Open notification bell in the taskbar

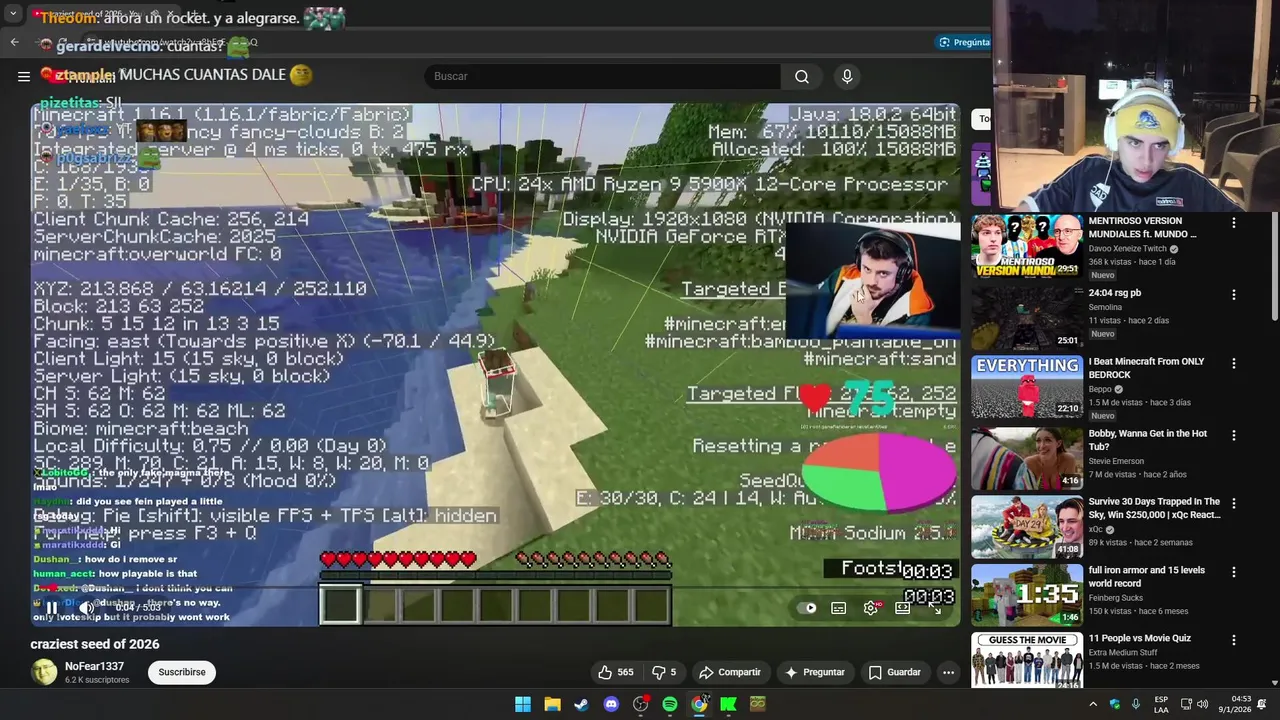point(1262,704)
